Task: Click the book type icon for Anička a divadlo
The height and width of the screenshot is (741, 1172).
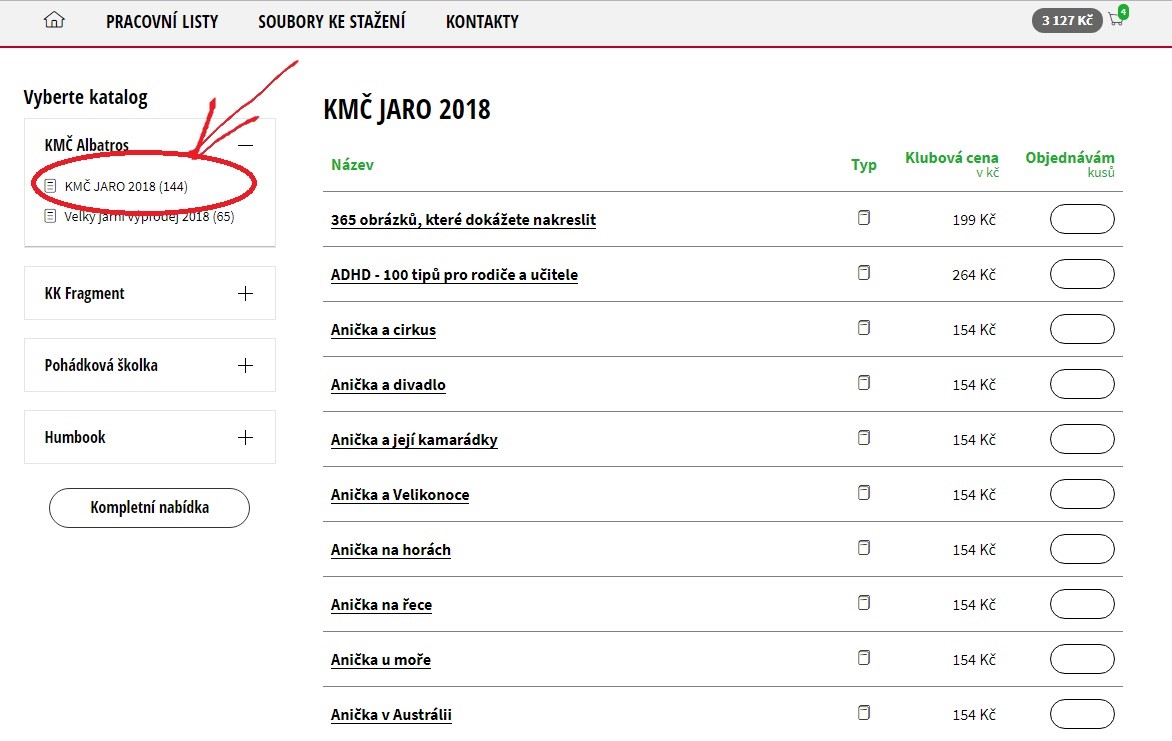Action: coord(863,383)
